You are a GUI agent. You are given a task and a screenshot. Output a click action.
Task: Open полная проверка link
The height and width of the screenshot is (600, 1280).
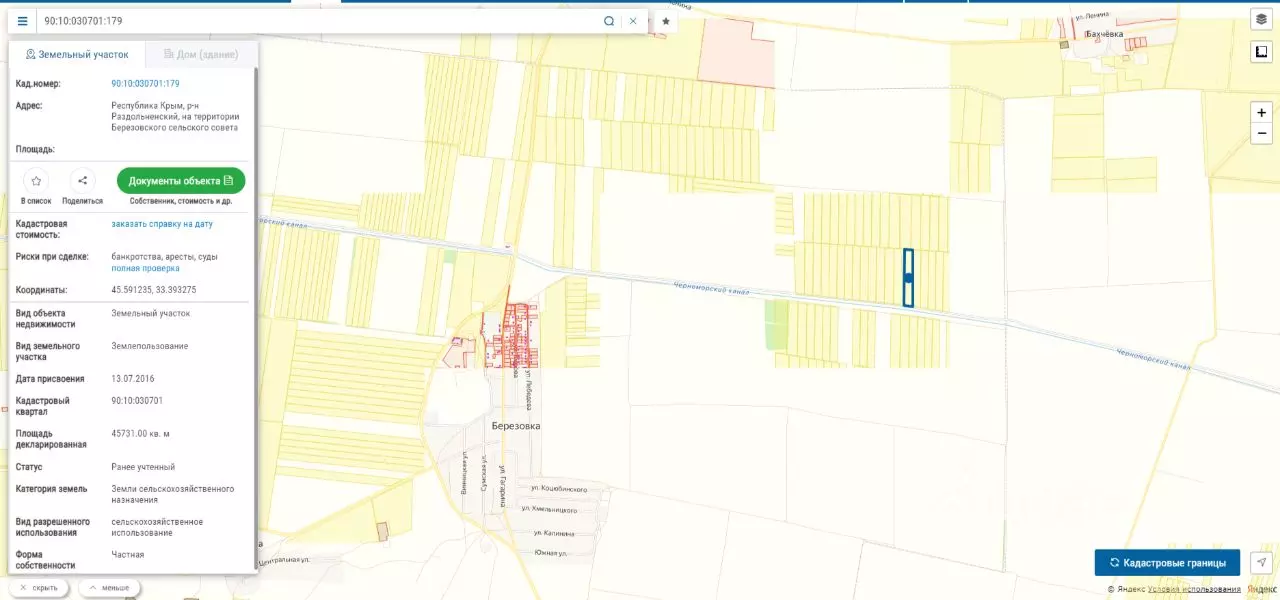point(146,268)
